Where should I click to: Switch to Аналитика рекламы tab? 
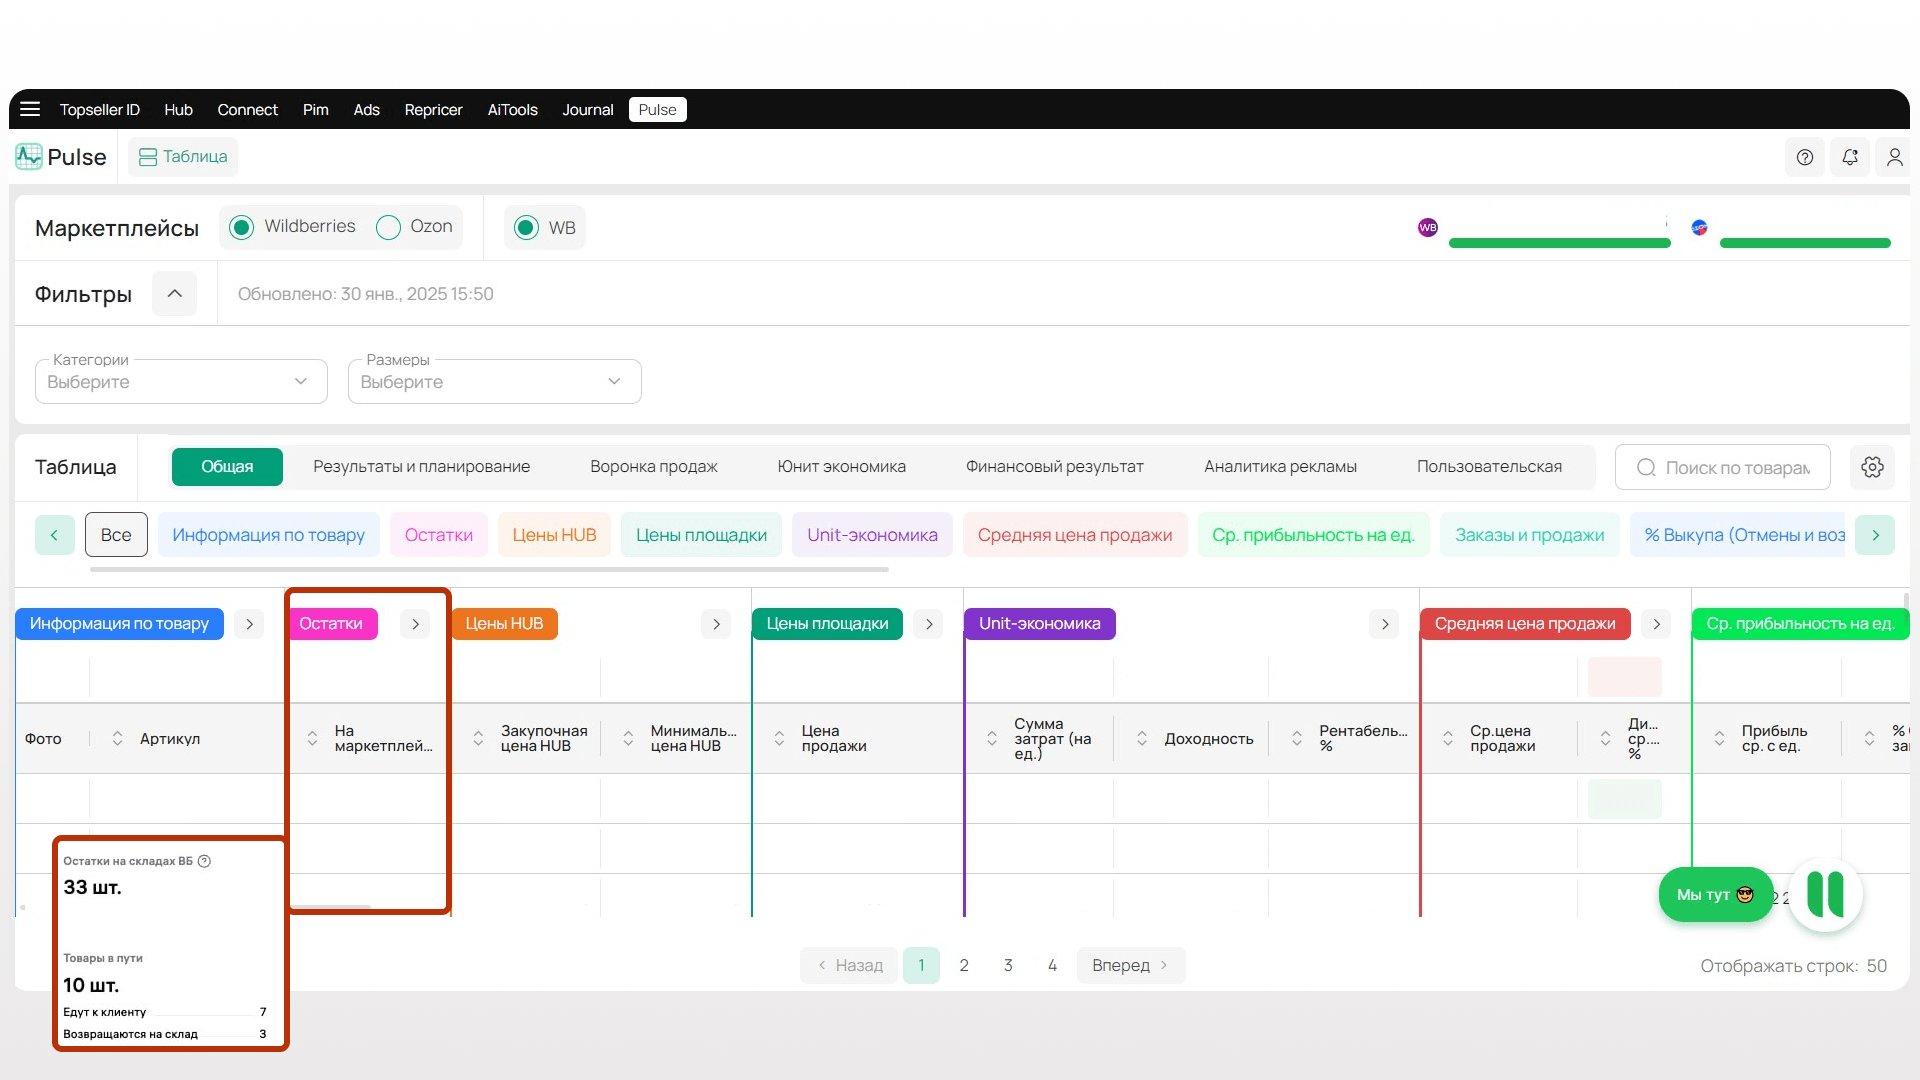(x=1280, y=467)
